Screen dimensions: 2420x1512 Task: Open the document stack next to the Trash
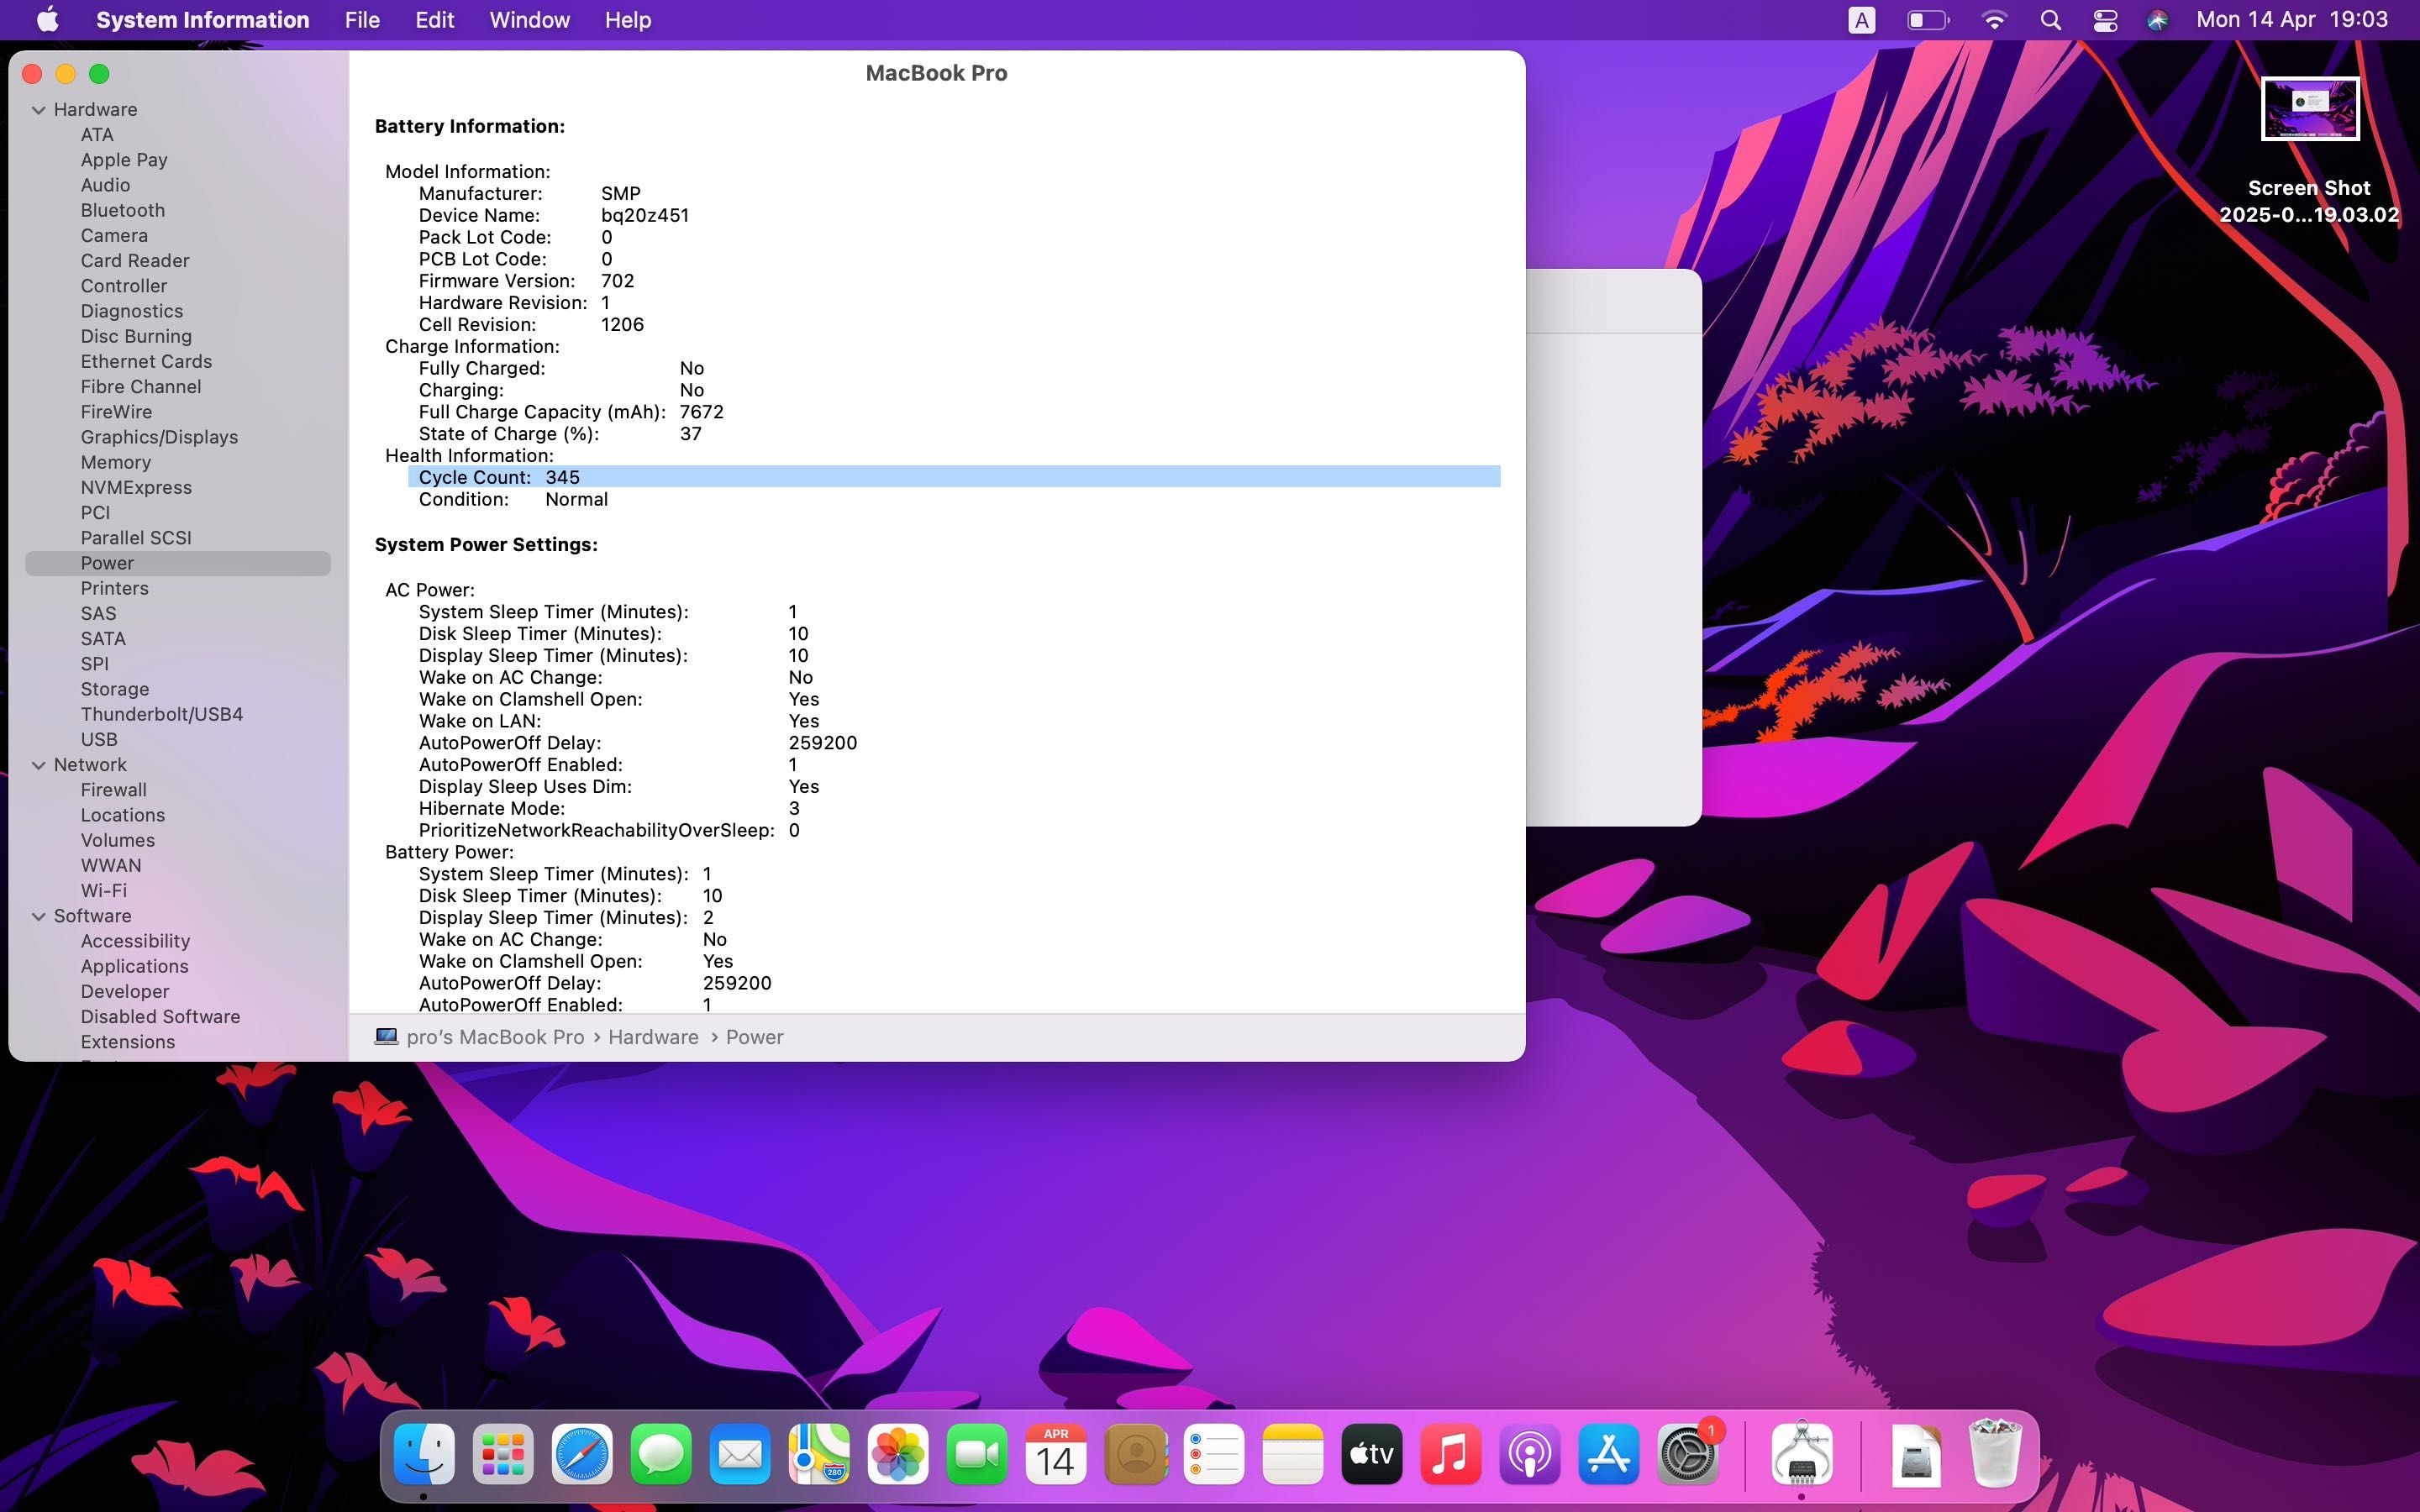tap(1916, 1454)
